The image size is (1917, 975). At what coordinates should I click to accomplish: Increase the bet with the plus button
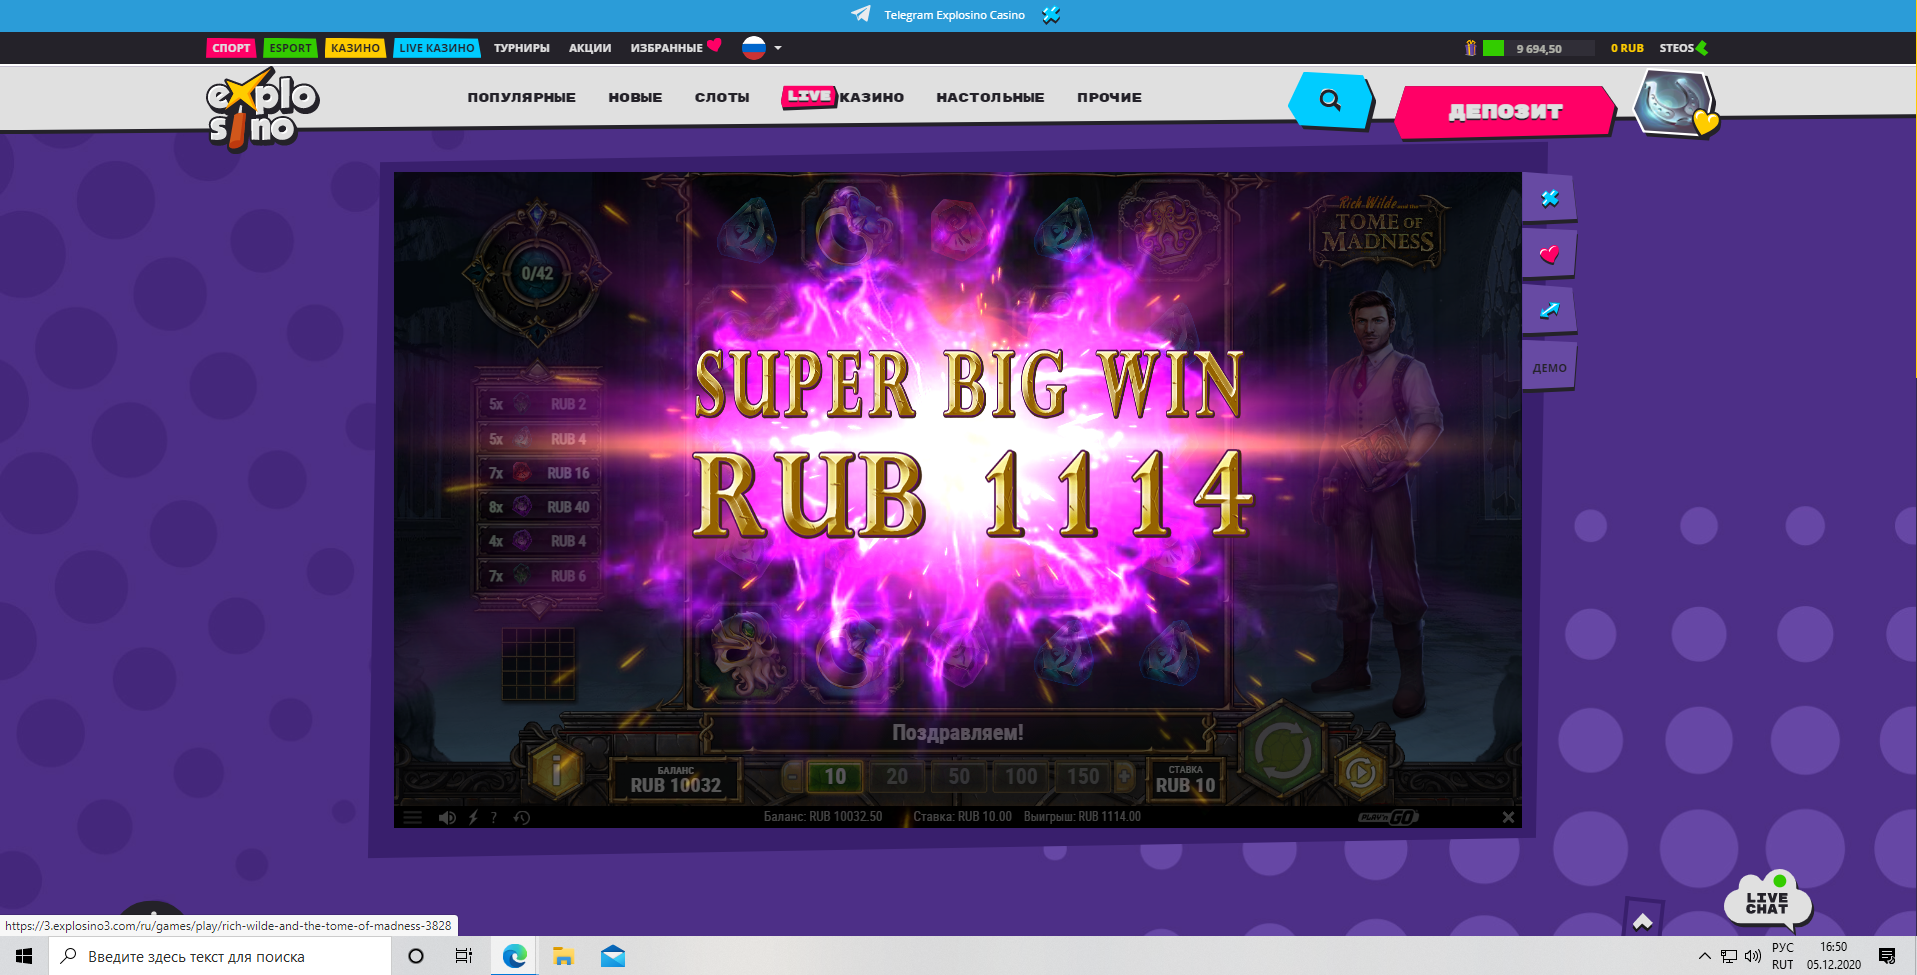pos(1124,776)
